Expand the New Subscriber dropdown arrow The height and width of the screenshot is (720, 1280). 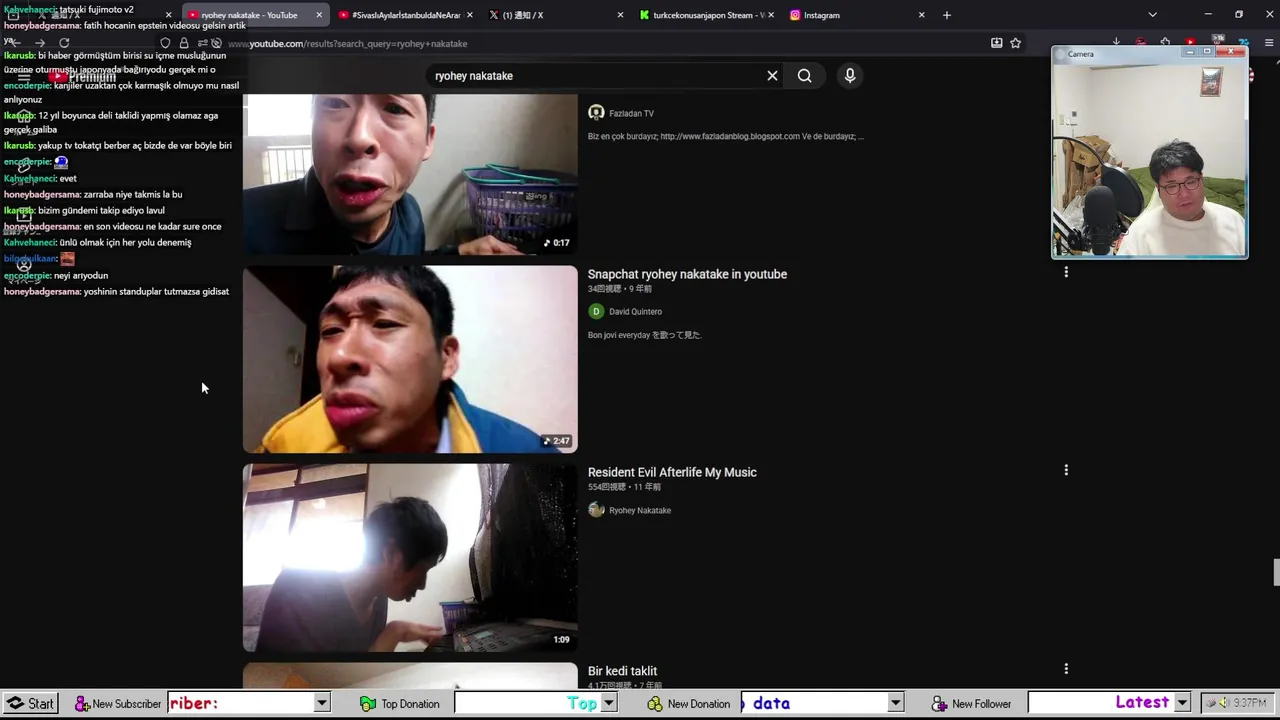coord(322,704)
